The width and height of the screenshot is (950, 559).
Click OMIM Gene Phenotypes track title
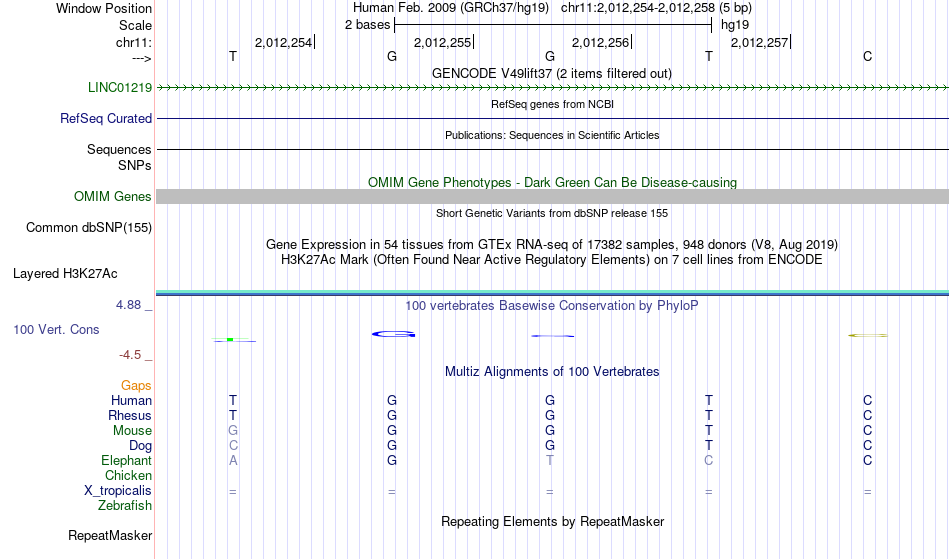[x=553, y=182]
